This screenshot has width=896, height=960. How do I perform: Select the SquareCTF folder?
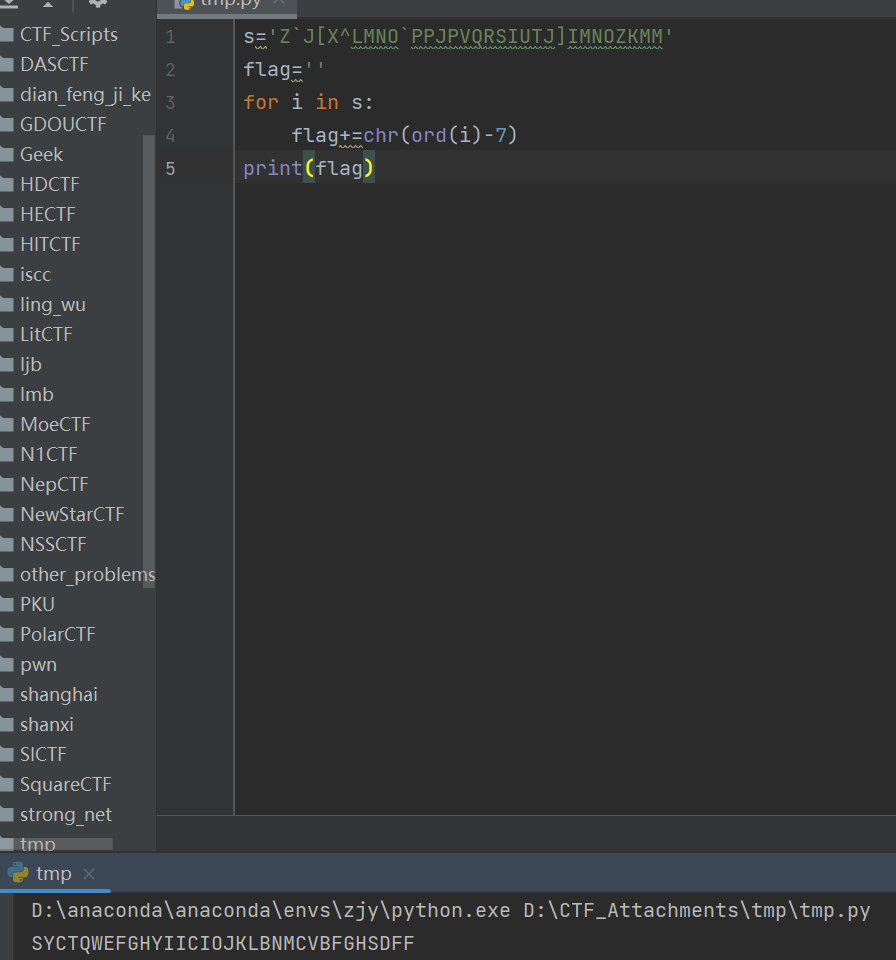[65, 785]
